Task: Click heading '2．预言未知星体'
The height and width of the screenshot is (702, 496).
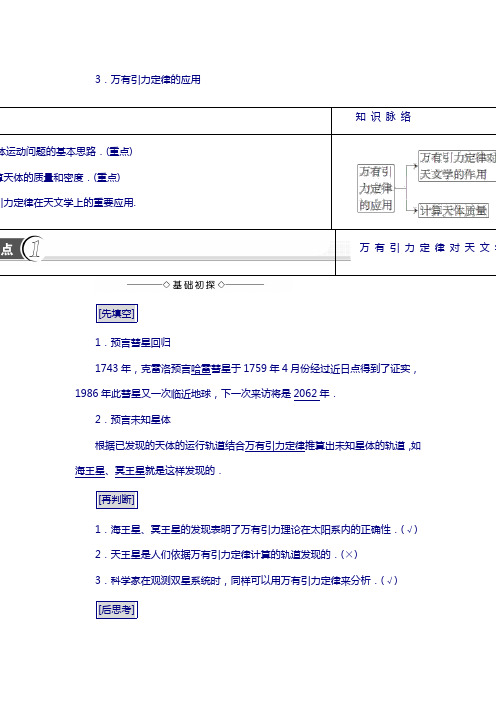Action: [133, 420]
